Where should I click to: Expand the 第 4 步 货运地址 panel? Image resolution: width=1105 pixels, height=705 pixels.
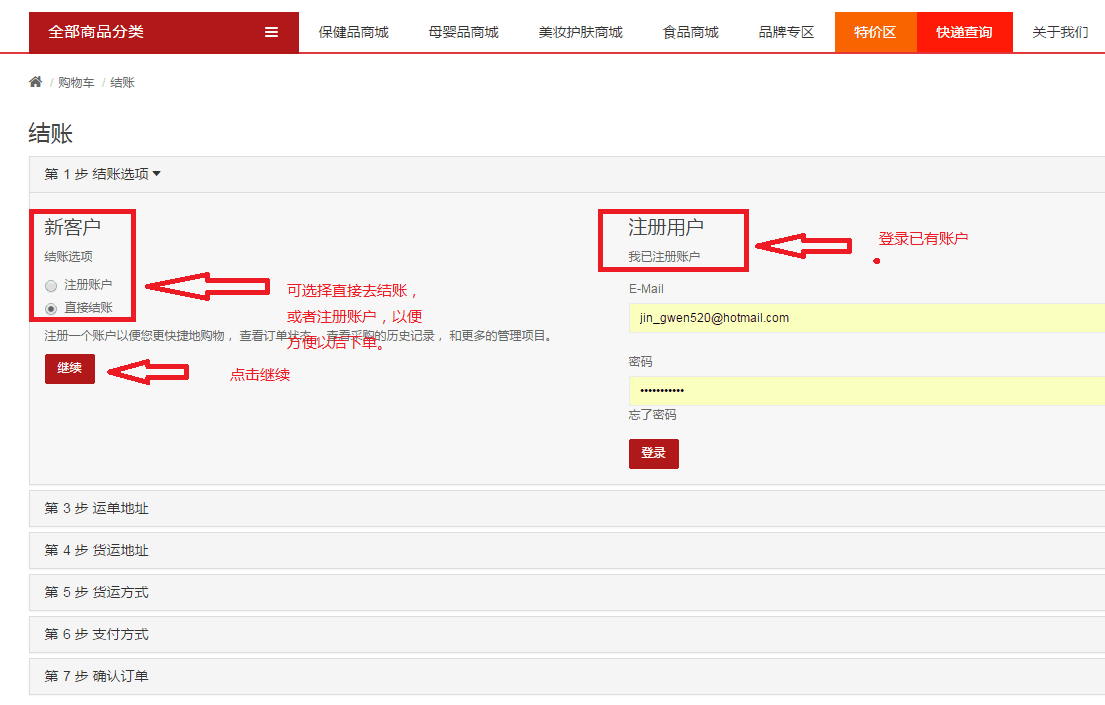96,550
